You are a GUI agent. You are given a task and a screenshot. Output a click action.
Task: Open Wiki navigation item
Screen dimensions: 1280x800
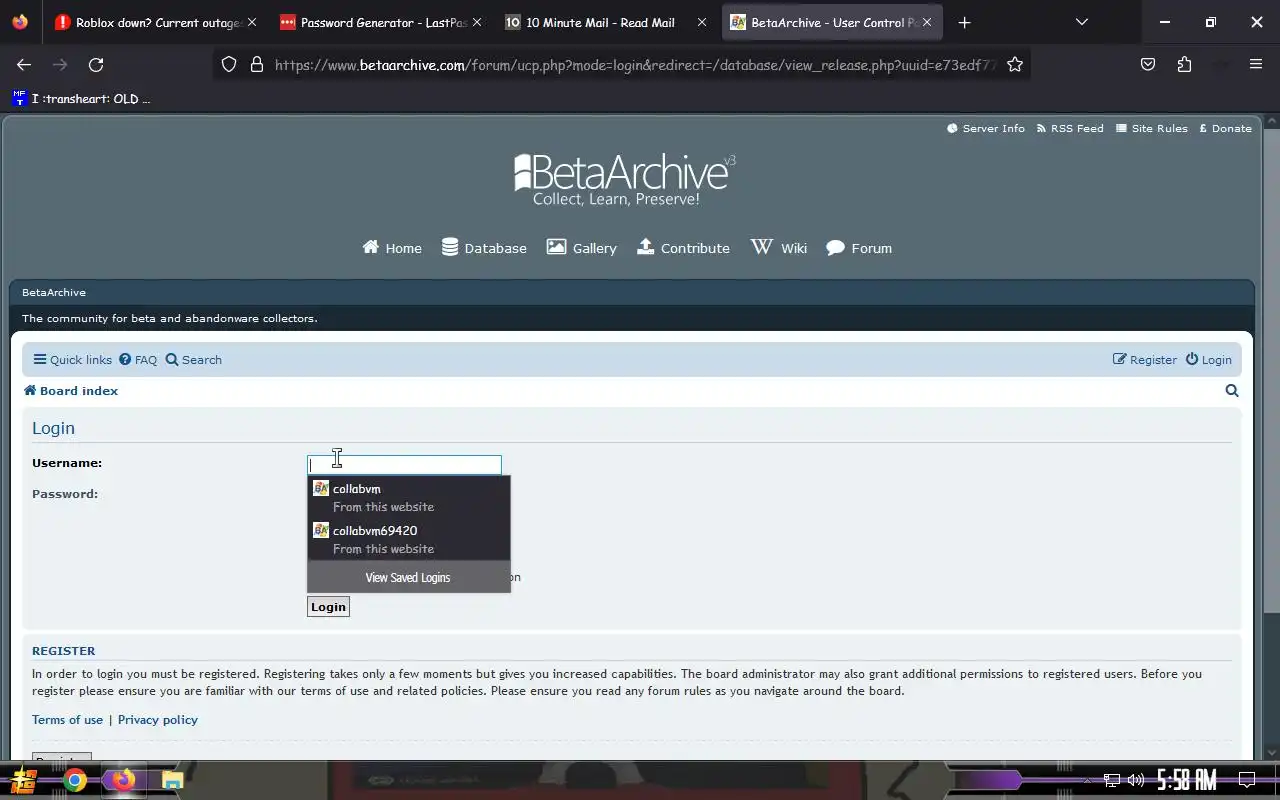(x=779, y=248)
